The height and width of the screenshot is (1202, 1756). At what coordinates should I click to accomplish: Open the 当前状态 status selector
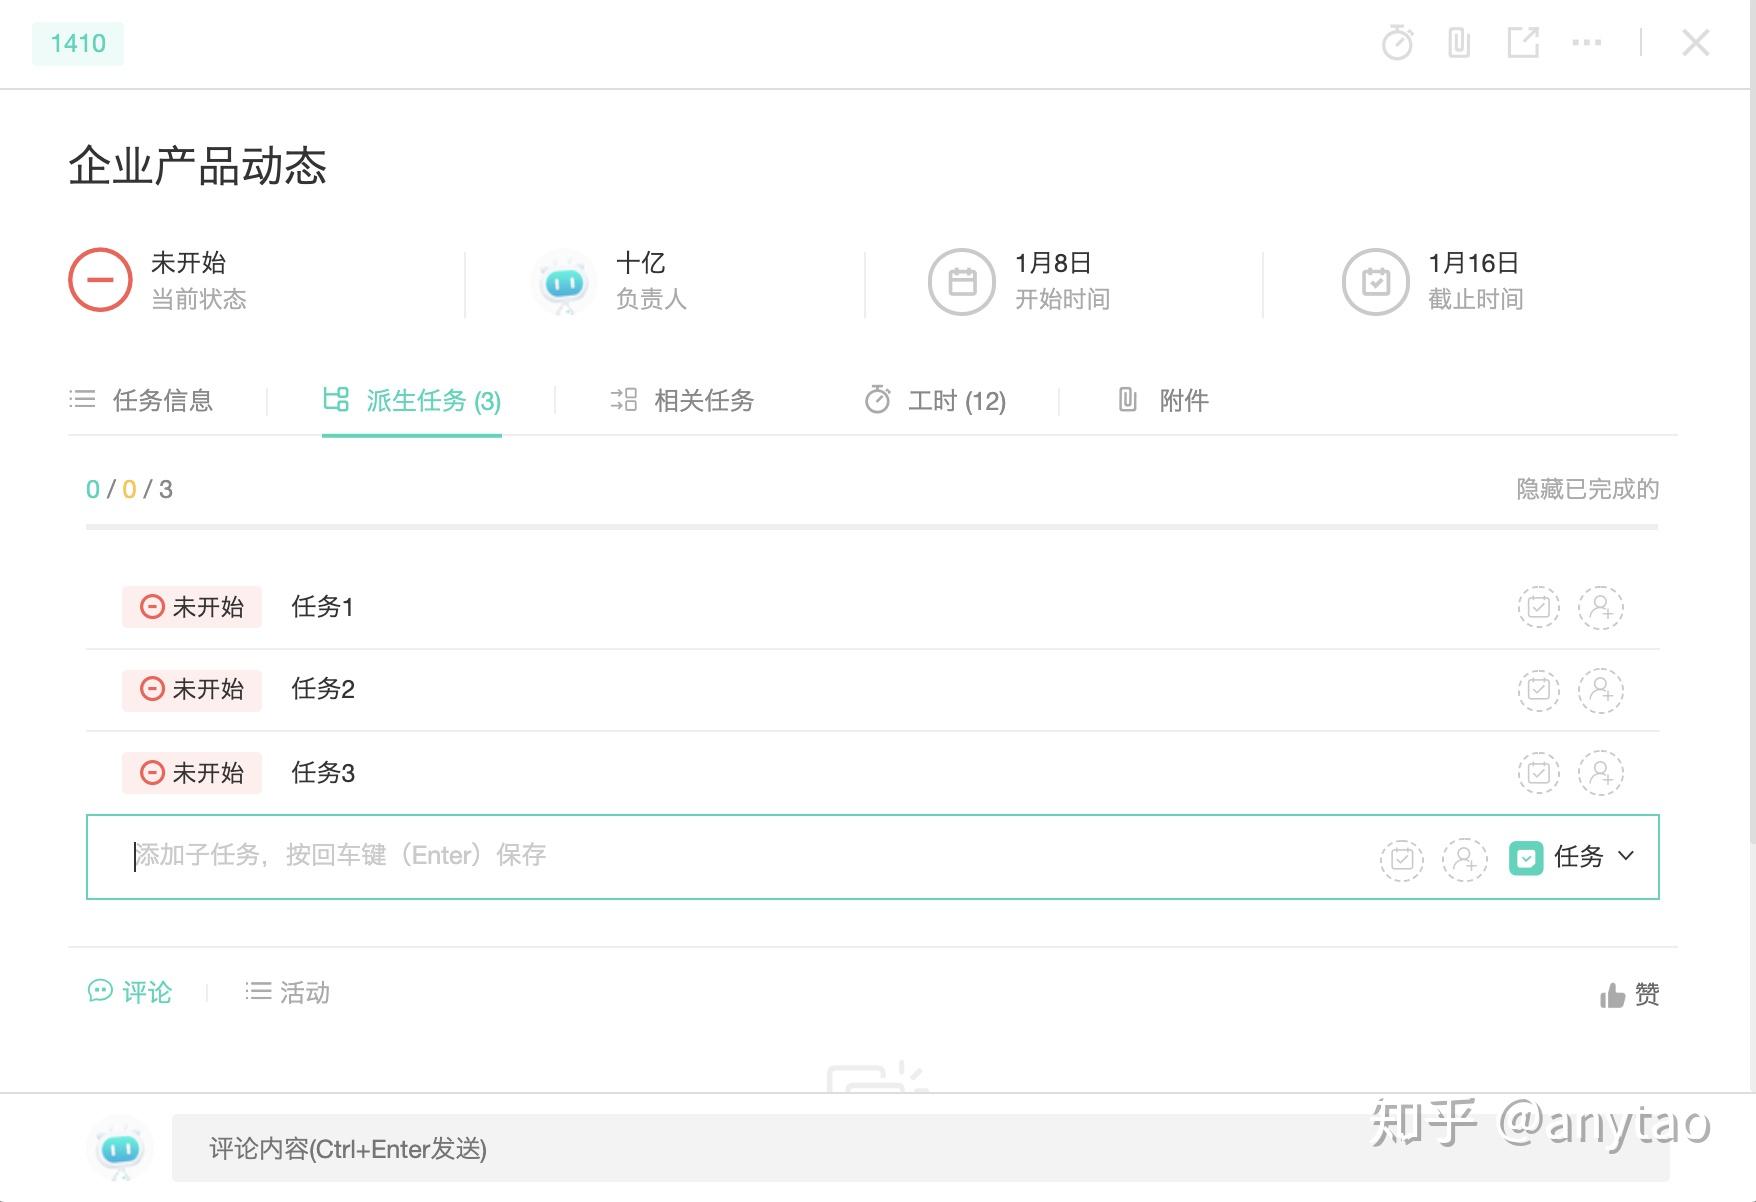(100, 280)
